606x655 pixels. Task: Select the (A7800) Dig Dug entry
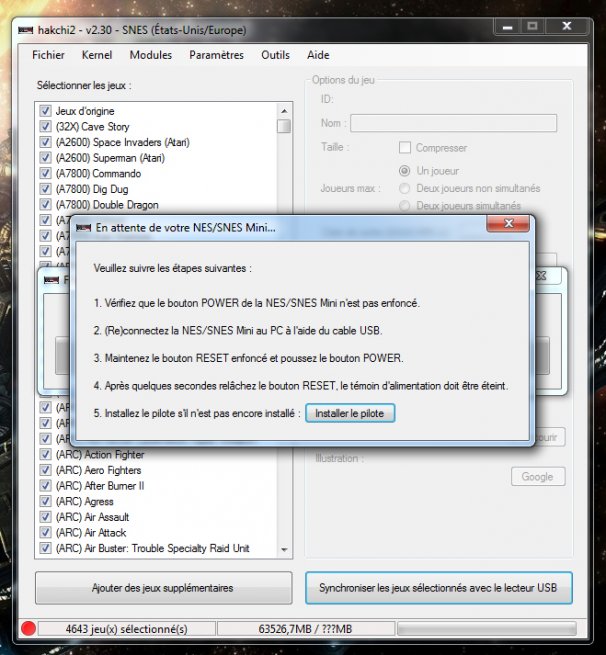pos(92,189)
